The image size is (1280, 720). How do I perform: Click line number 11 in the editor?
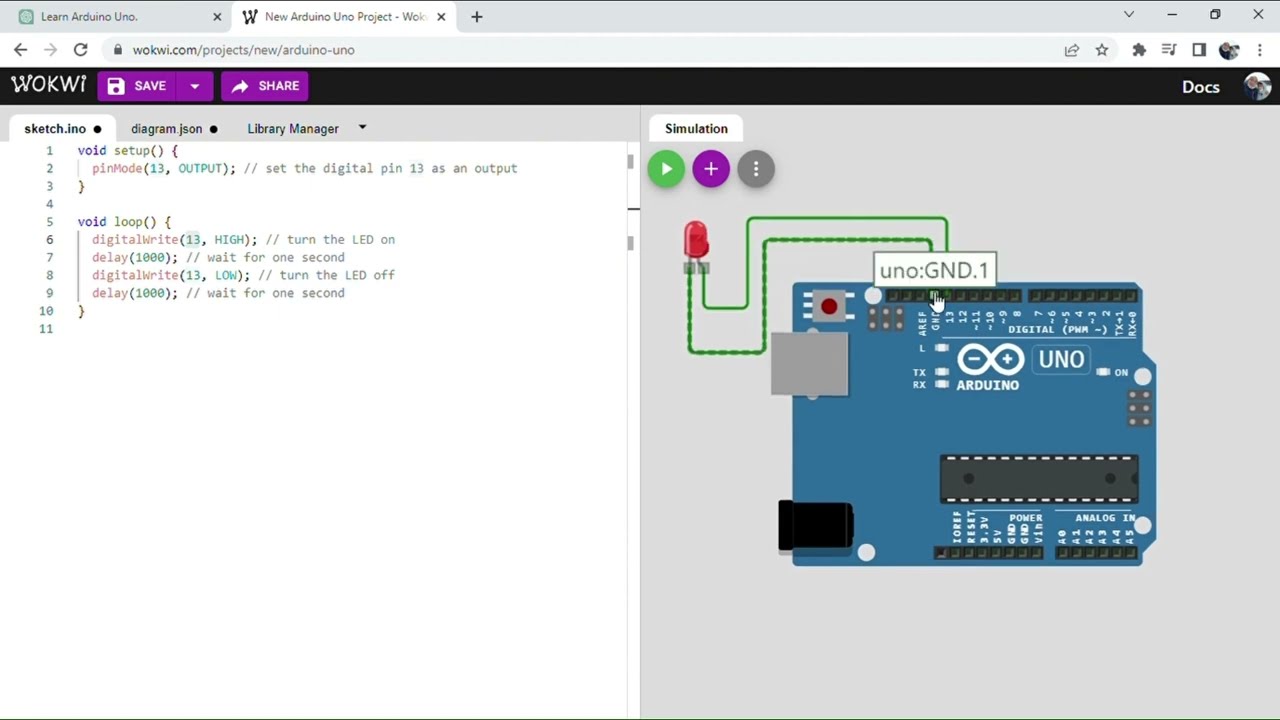(45, 329)
